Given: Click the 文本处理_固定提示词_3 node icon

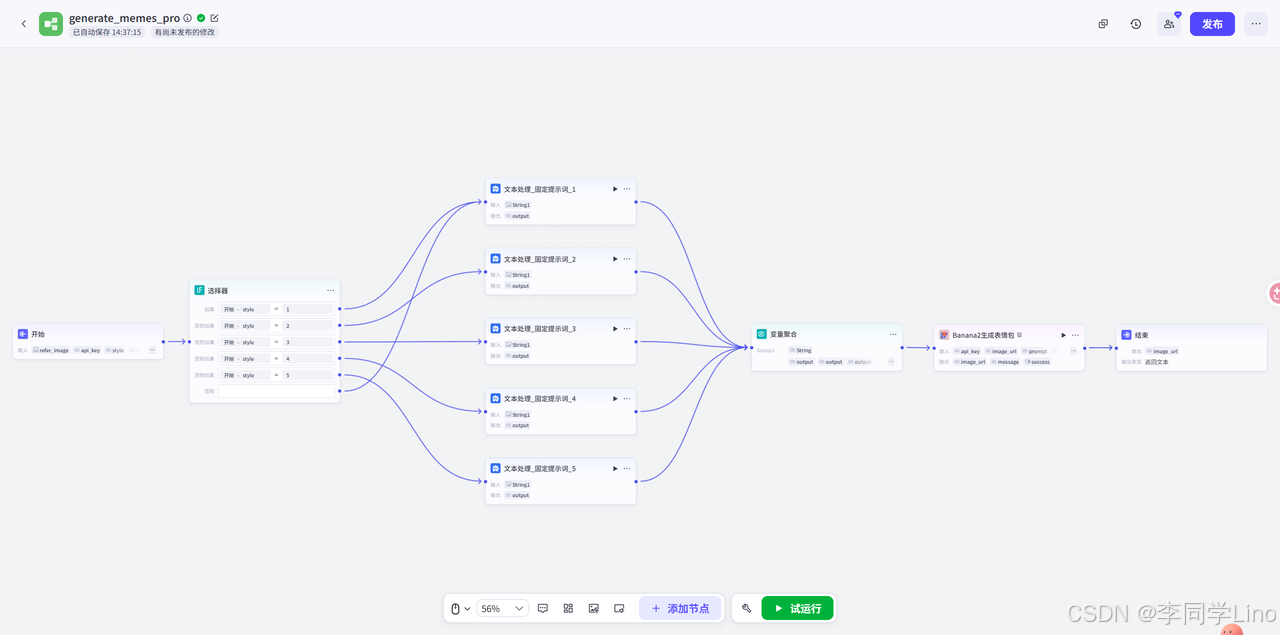Looking at the screenshot, I should [495, 329].
